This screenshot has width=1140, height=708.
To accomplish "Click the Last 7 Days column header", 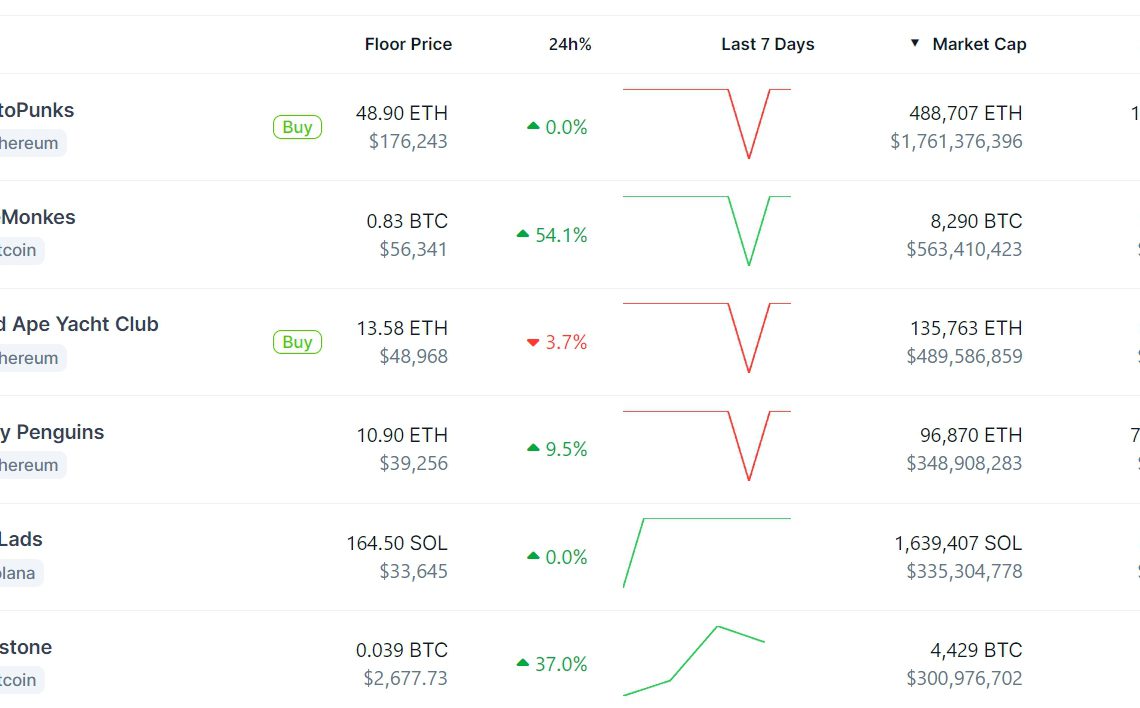I will (767, 44).
